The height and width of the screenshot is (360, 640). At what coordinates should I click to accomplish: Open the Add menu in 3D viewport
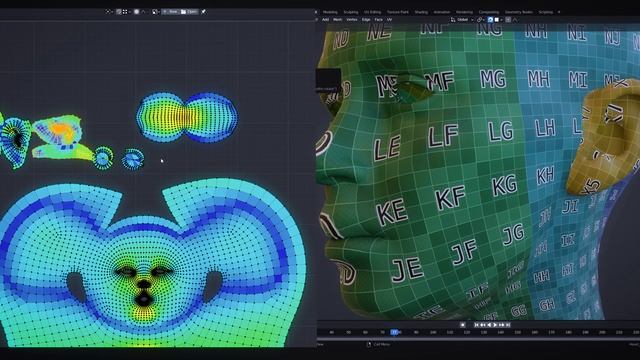tap(325, 20)
